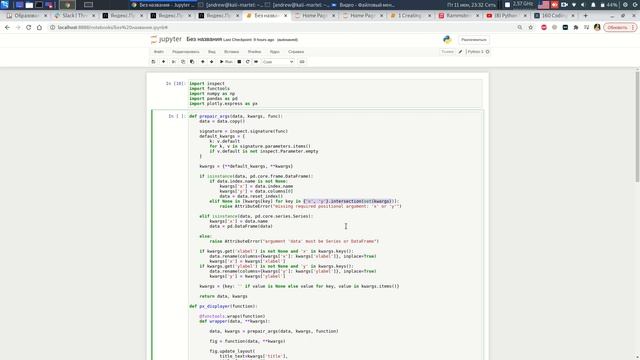The image size is (640, 360).
Task: Cut the selected cell with scissors icon
Action: point(173,62)
